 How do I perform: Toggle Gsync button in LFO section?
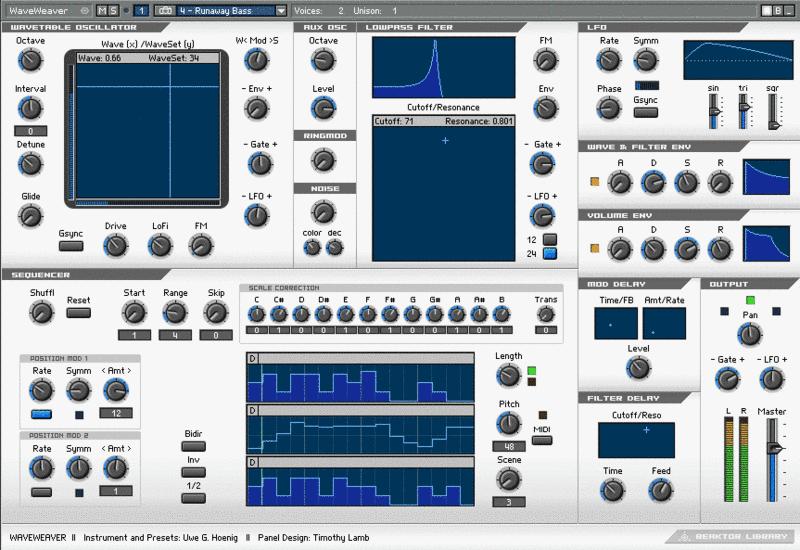pyautogui.click(x=645, y=112)
